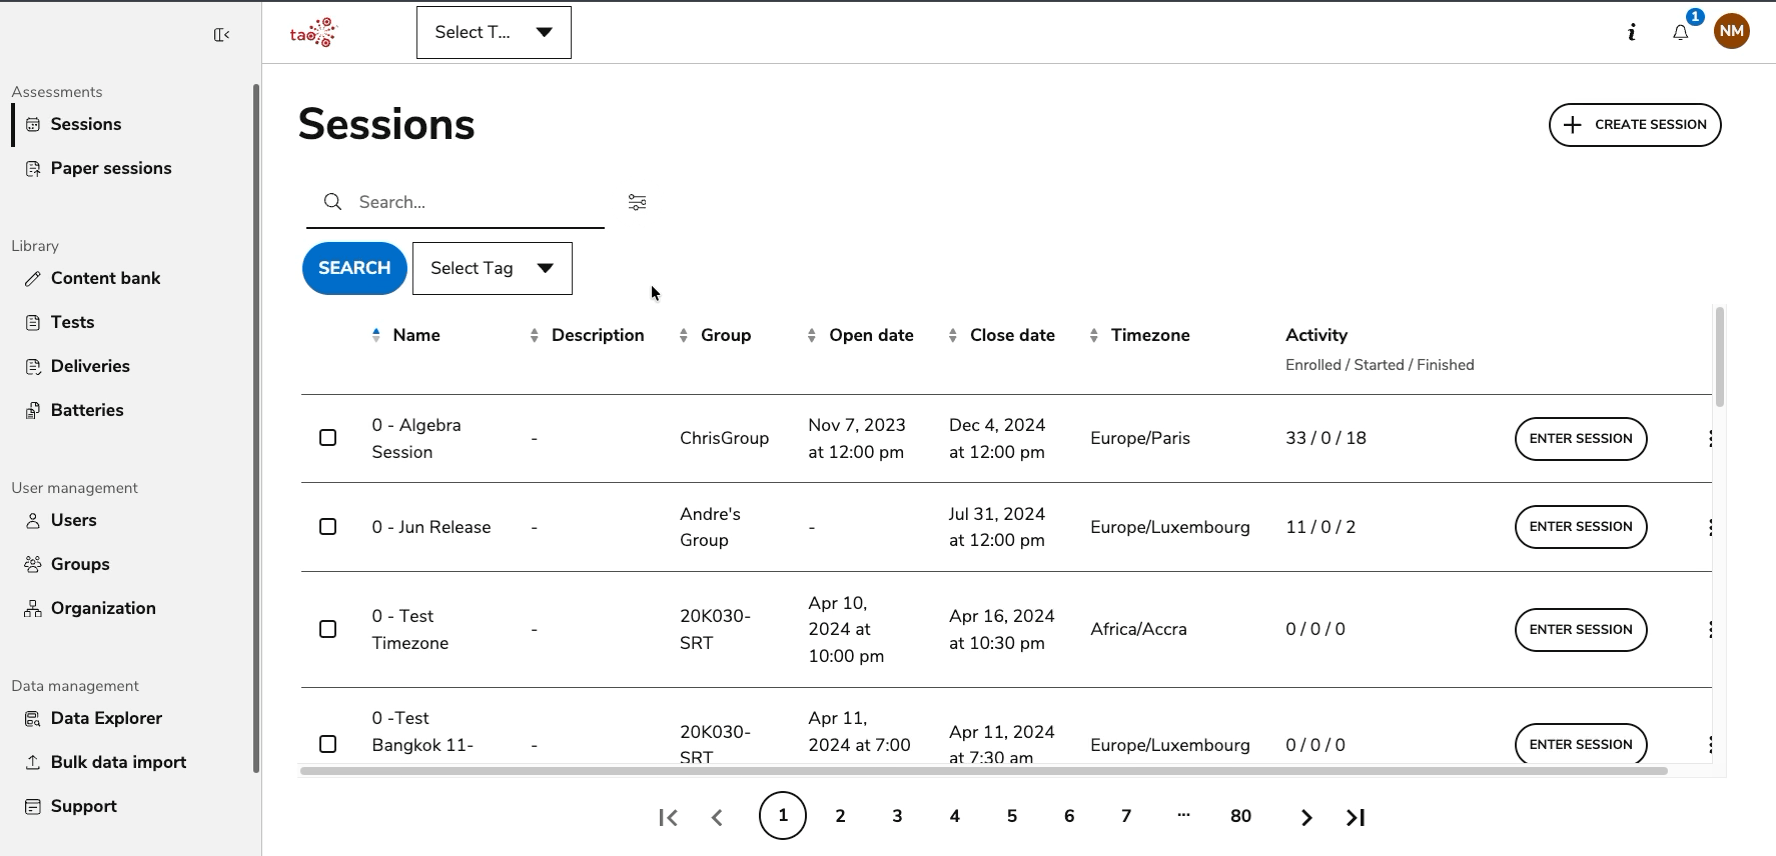The width and height of the screenshot is (1776, 856).
Task: Select the 0 - Jun Release checkbox
Action: click(328, 527)
